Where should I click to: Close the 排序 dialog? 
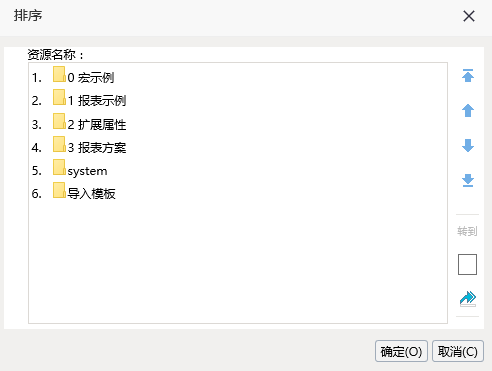tap(469, 16)
